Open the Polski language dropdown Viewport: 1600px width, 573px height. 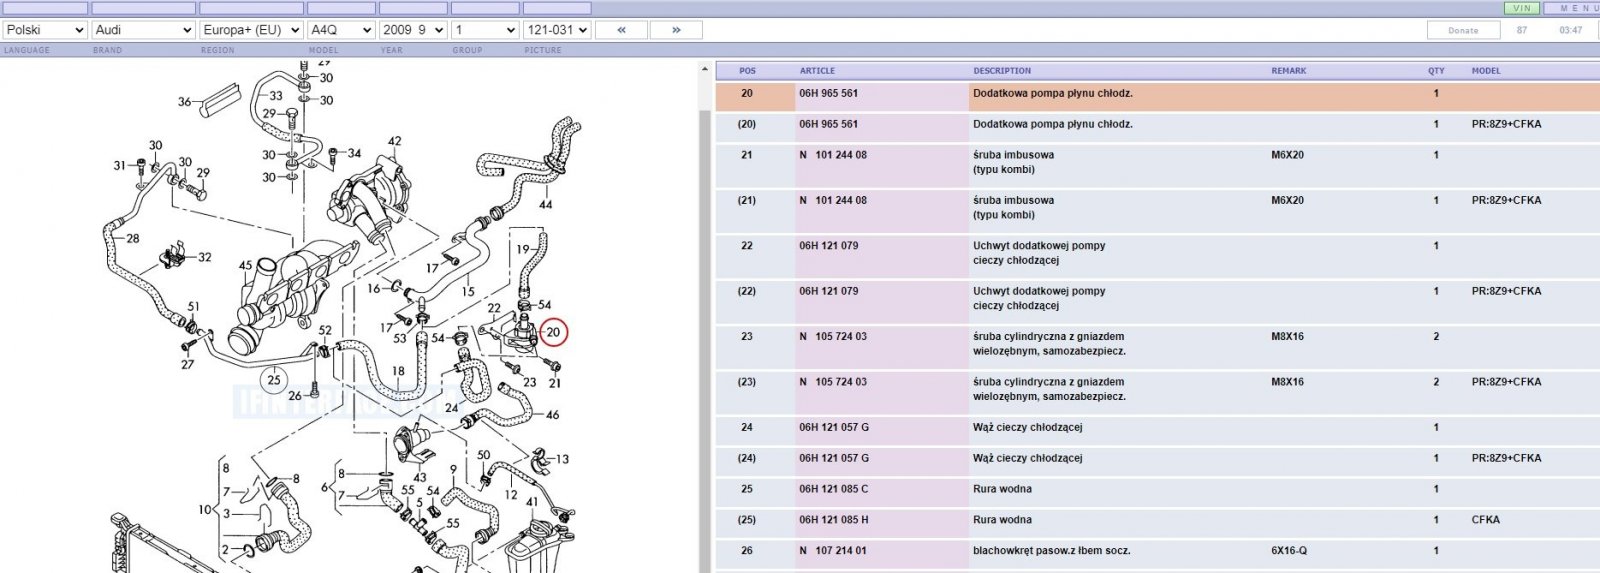click(44, 30)
